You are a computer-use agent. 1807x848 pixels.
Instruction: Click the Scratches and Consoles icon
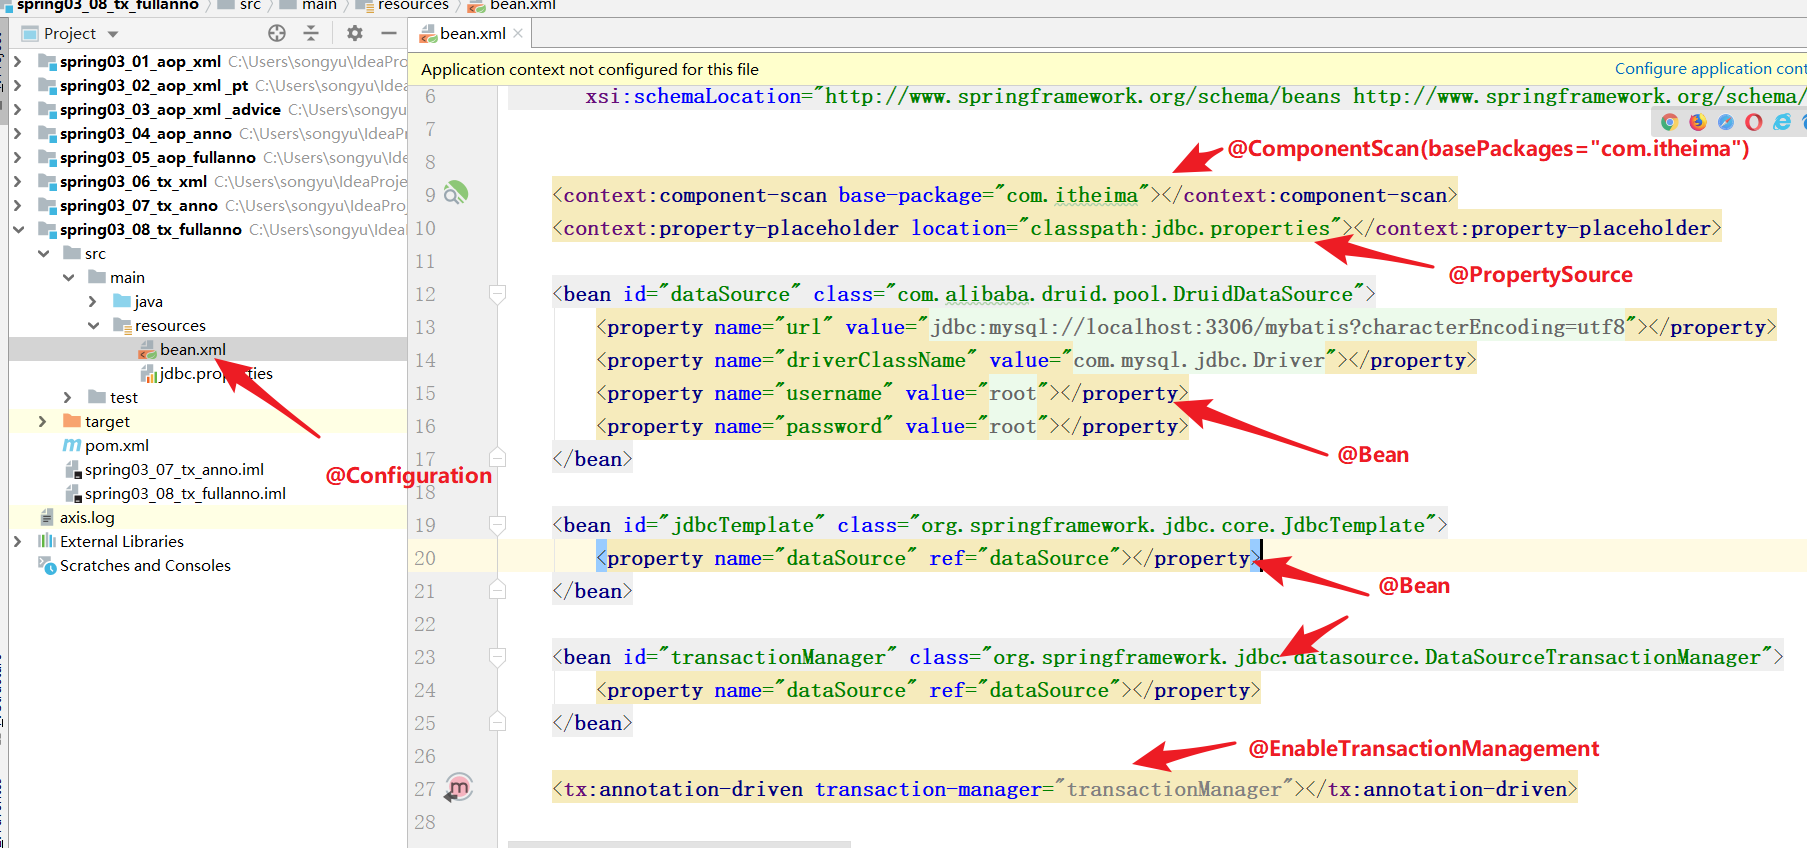pos(47,565)
